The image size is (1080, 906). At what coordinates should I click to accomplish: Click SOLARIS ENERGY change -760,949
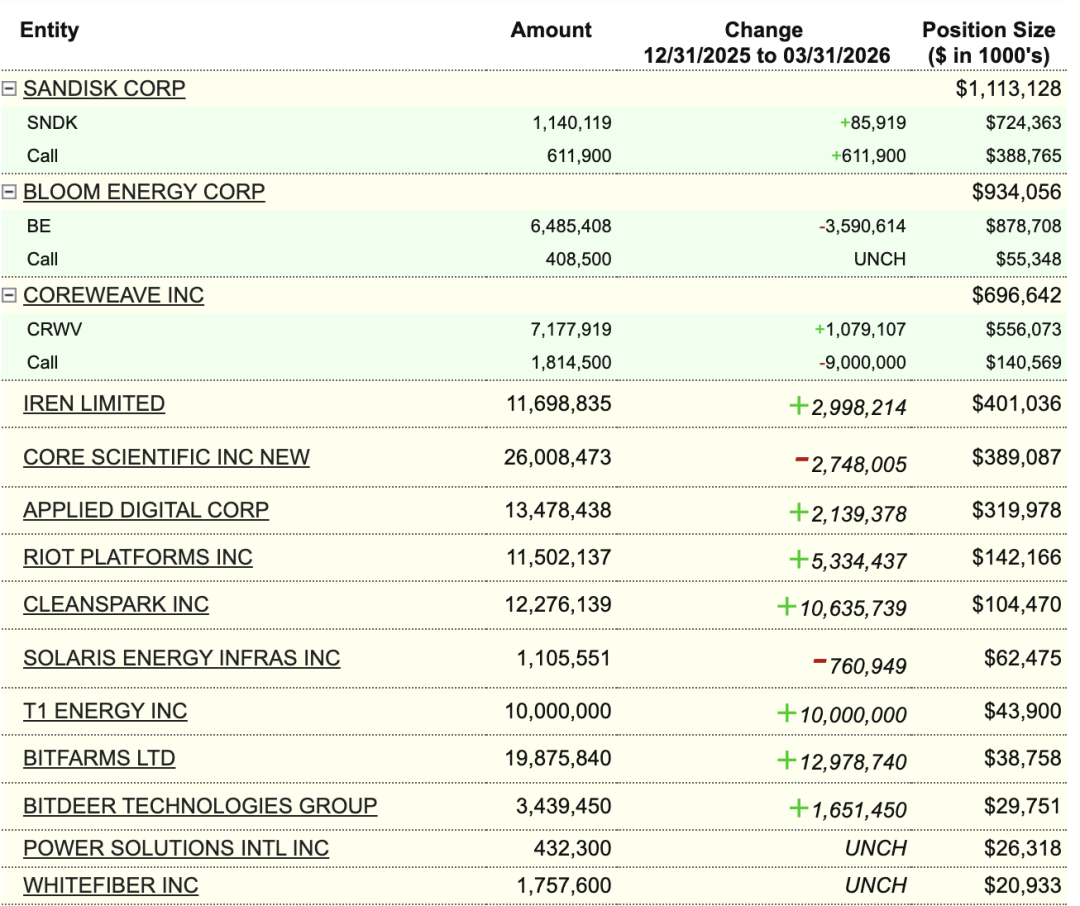[x=860, y=664]
